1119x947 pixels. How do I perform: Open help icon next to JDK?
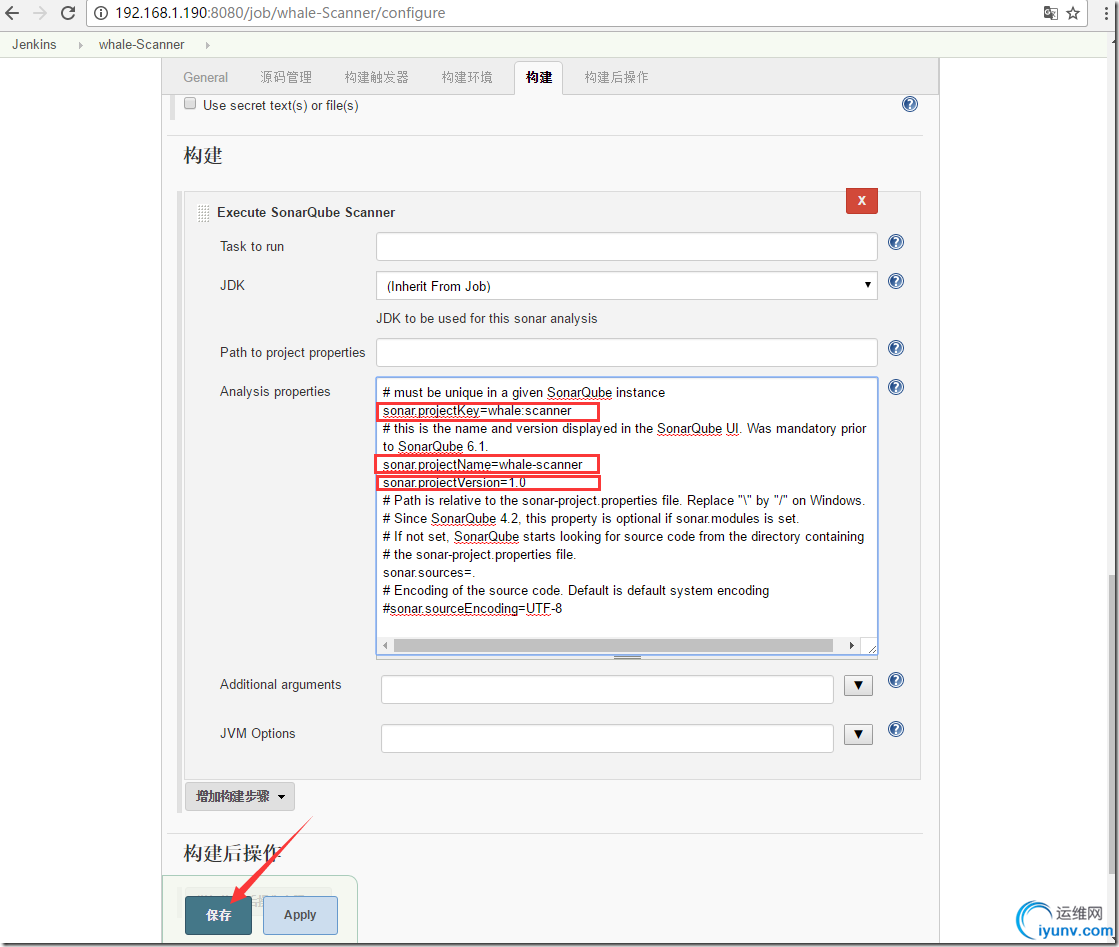click(x=896, y=281)
